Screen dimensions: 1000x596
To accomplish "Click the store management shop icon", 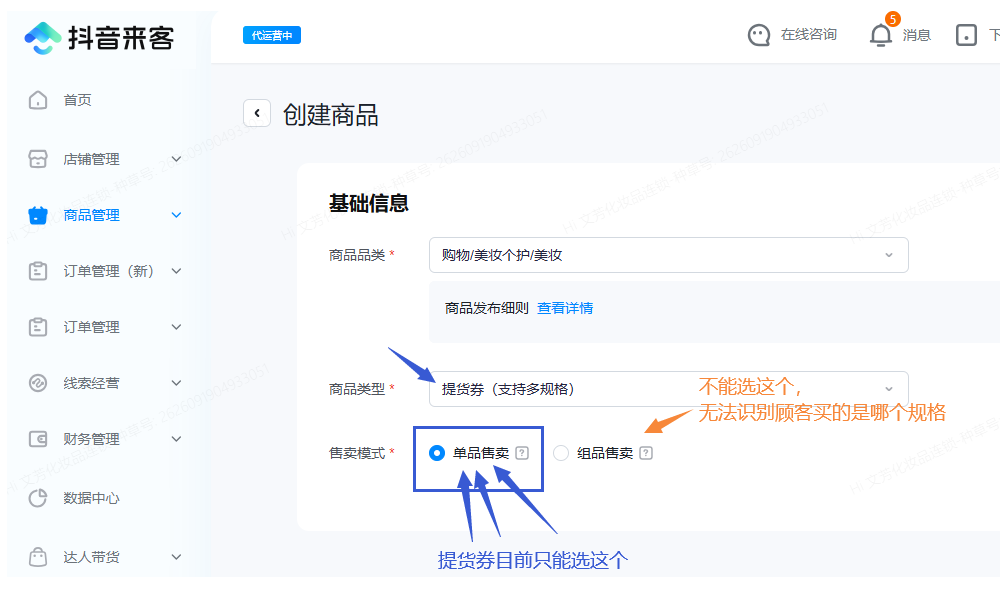I will click(38, 159).
